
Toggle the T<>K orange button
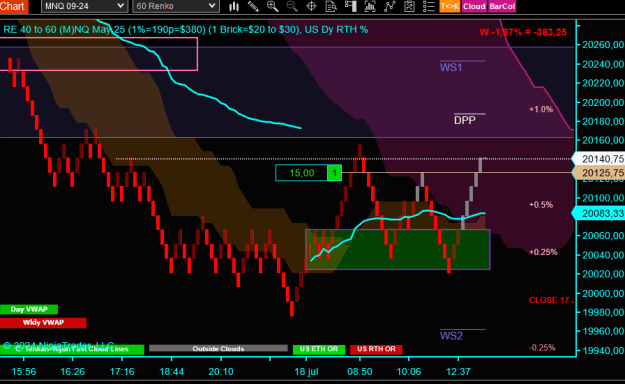[450, 6]
